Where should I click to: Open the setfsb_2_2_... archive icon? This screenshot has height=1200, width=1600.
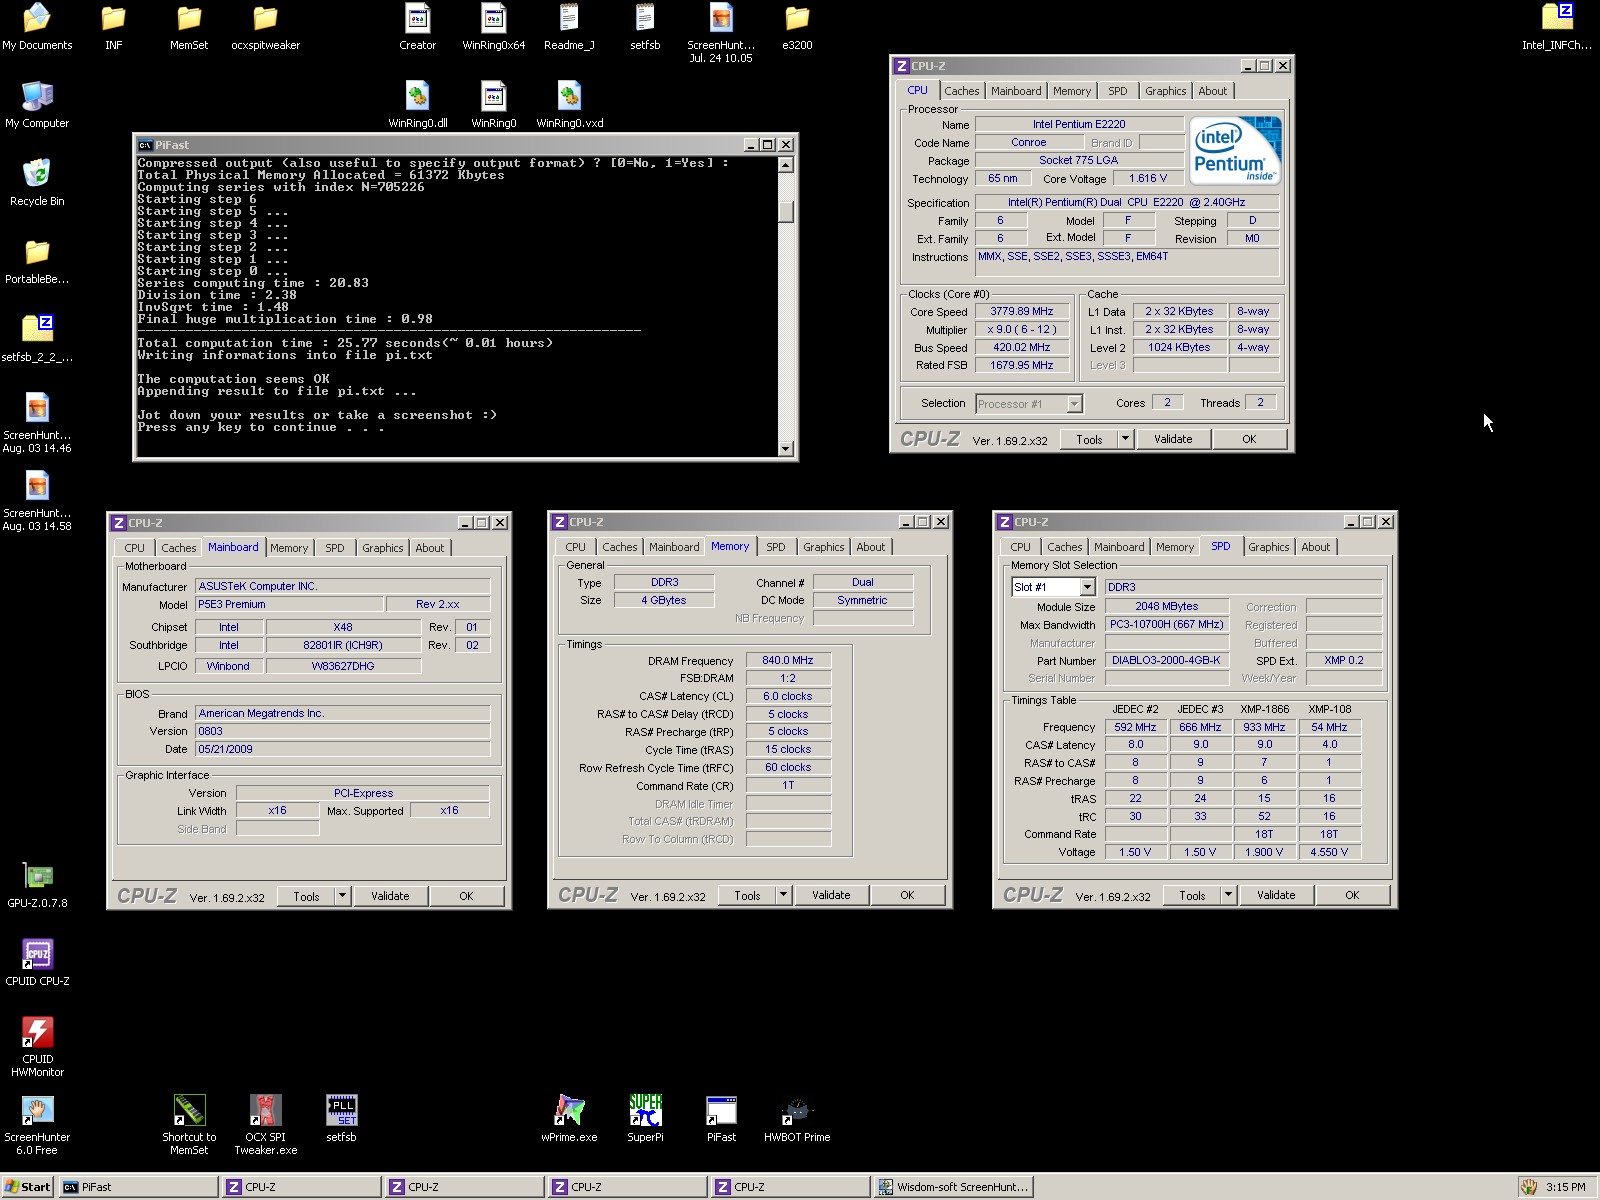pyautogui.click(x=37, y=339)
